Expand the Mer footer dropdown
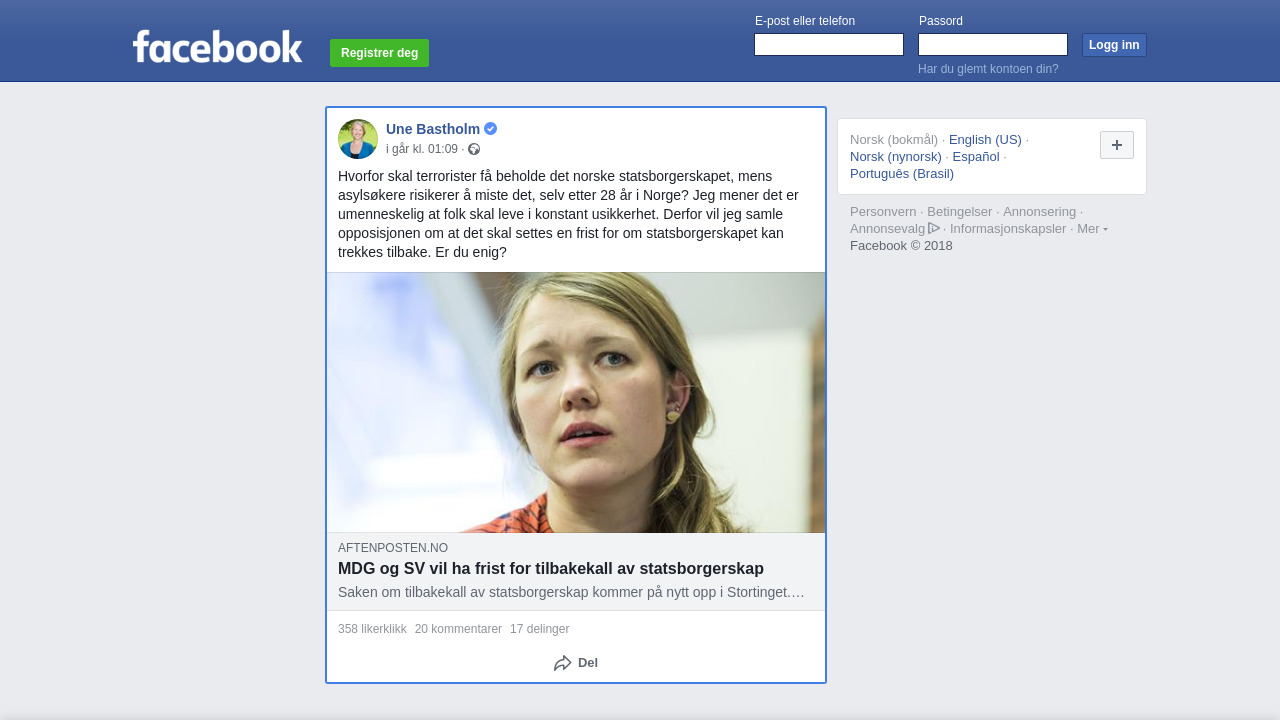Screen dimensions: 1280x720 [1091, 229]
